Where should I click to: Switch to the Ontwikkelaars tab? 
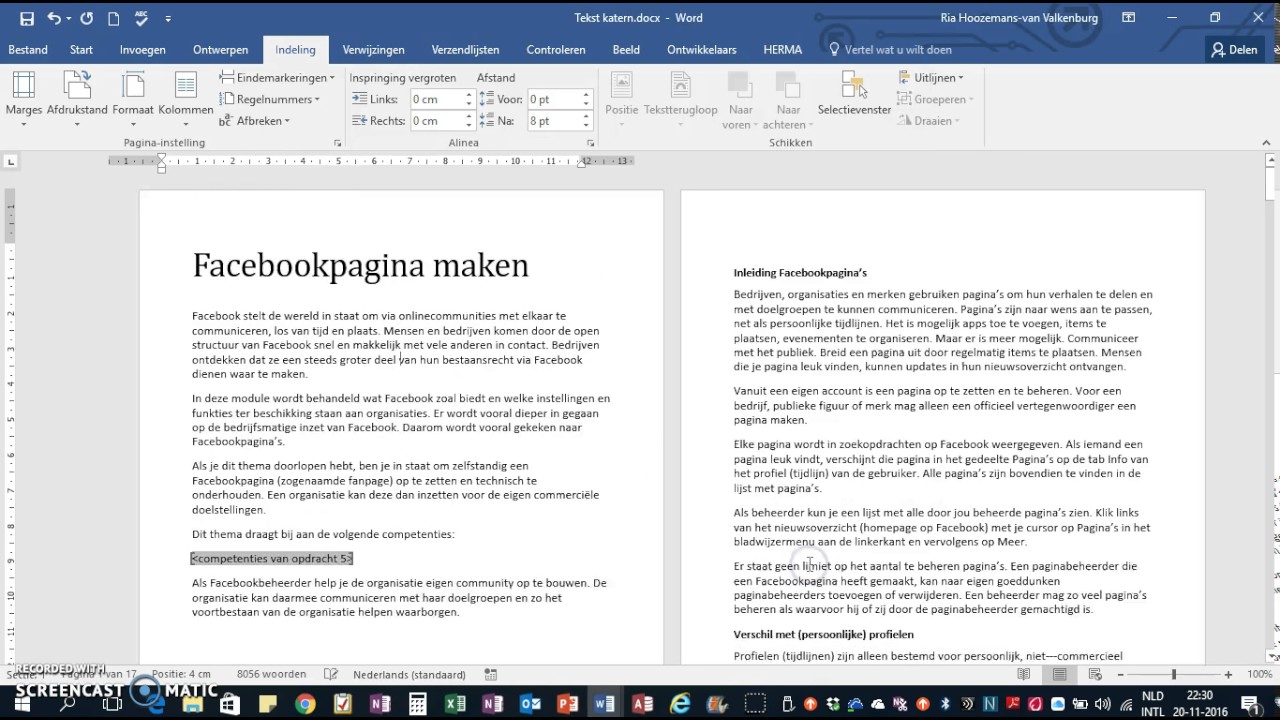pyautogui.click(x=702, y=49)
